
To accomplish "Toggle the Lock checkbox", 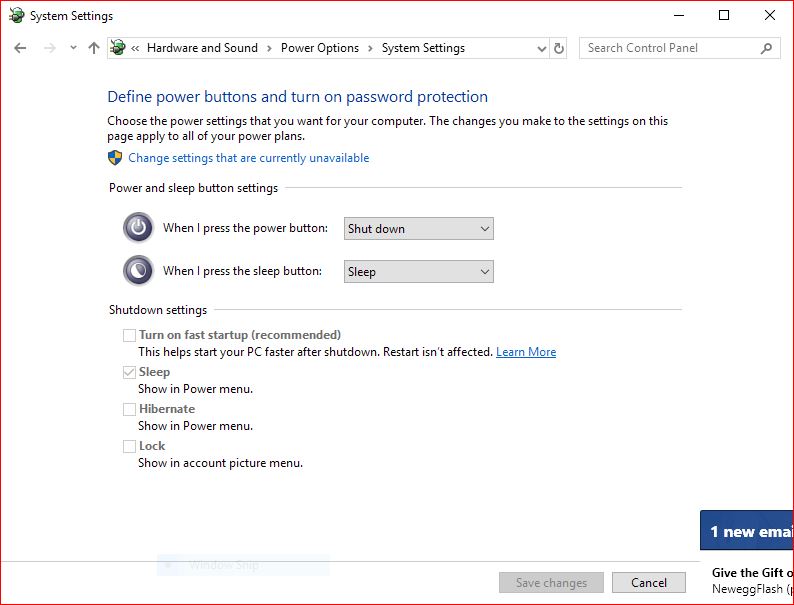I will pos(130,446).
